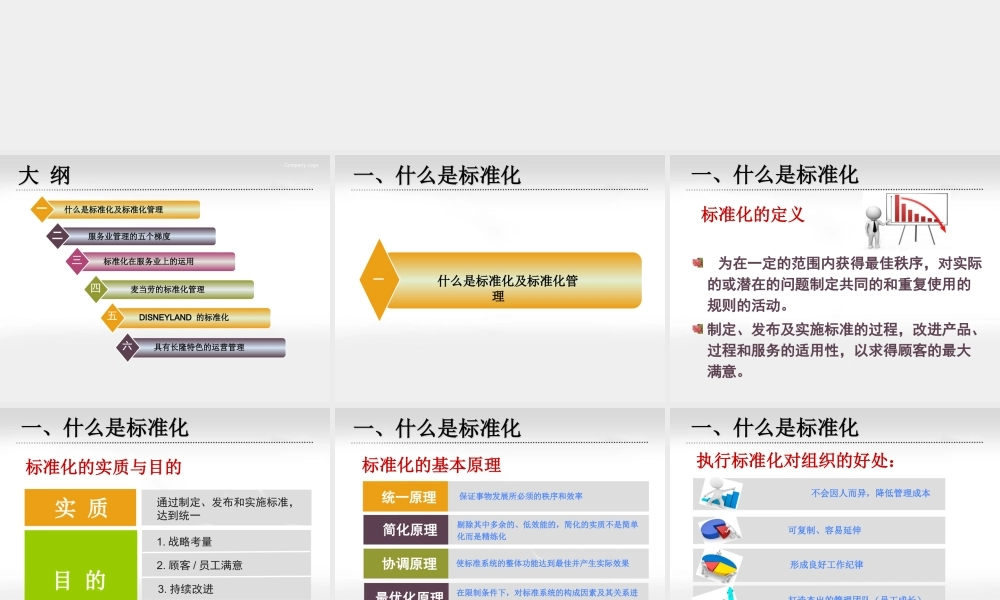Click the dark diamond numbered 六 in outline
This screenshot has width=1000, height=600.
(x=128, y=347)
